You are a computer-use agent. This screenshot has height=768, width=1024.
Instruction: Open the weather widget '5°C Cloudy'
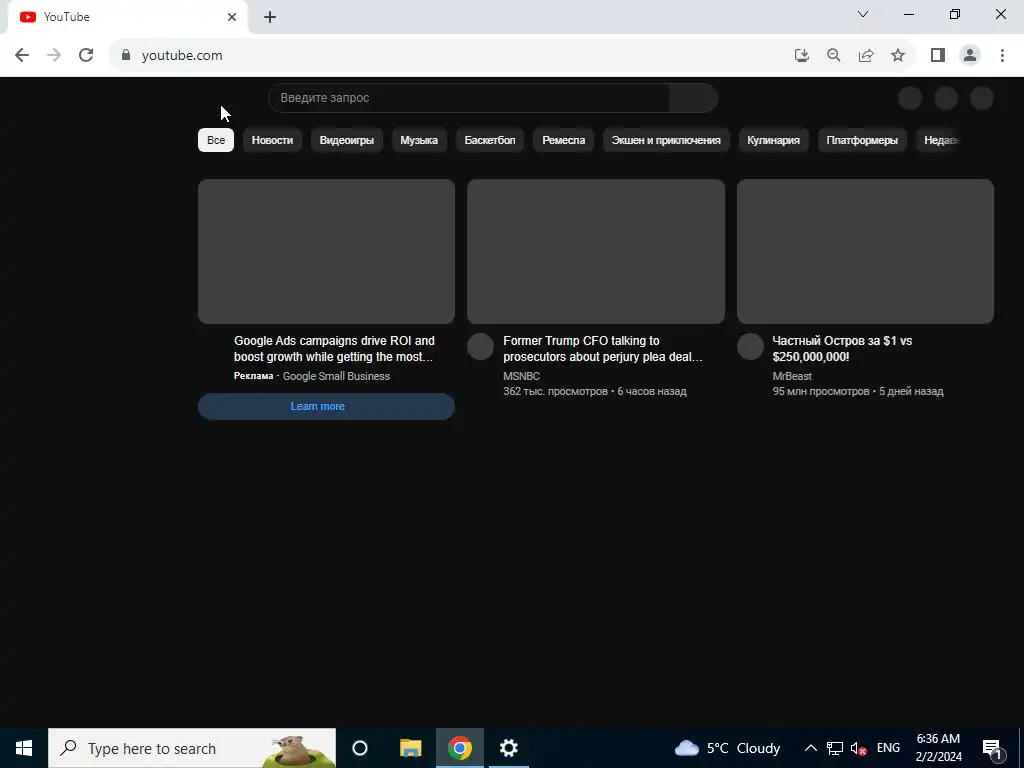(728, 748)
